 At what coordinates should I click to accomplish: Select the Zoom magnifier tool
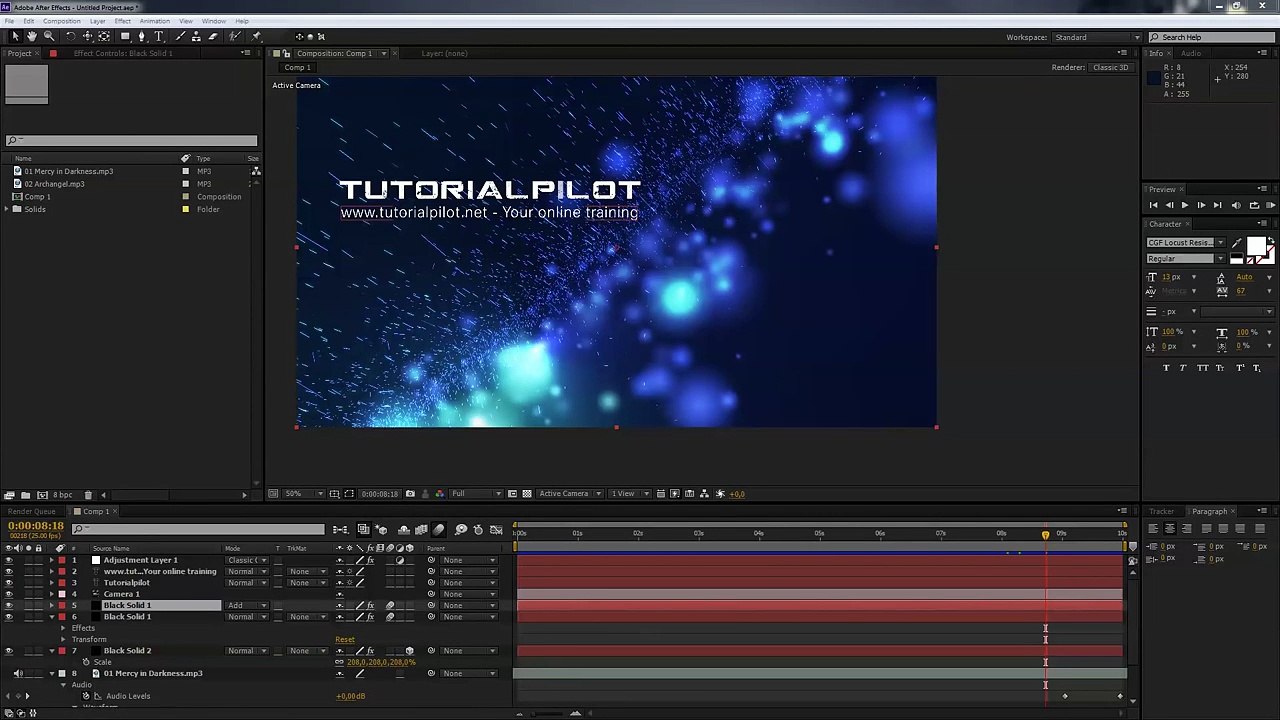(x=49, y=37)
